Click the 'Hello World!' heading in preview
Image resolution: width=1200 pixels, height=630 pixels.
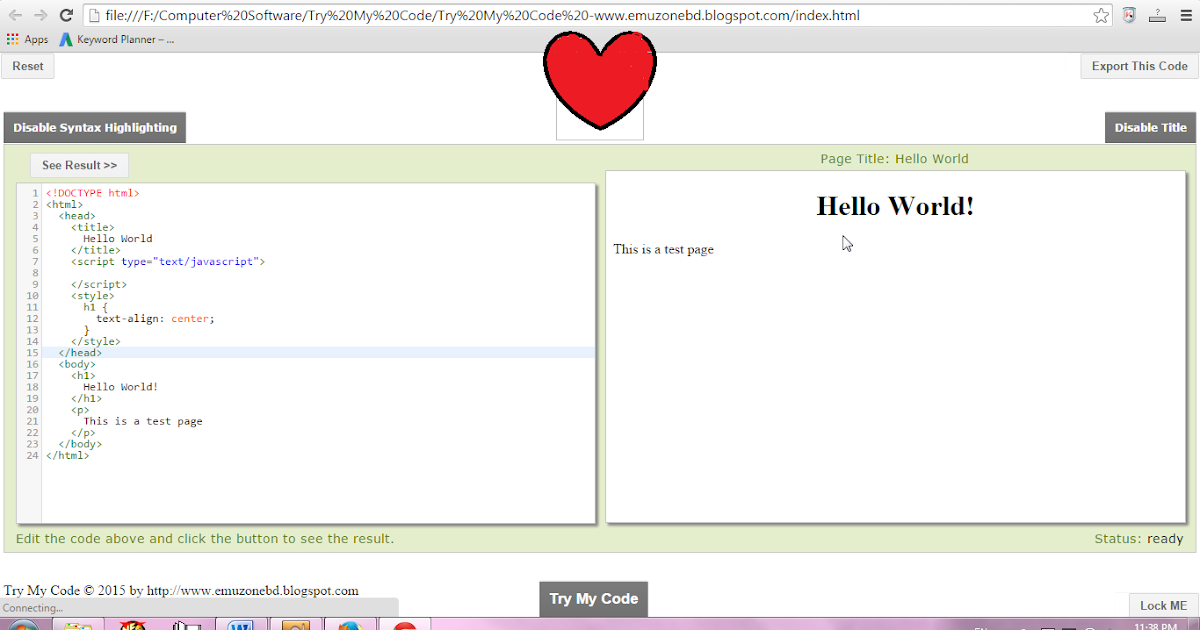(x=895, y=206)
